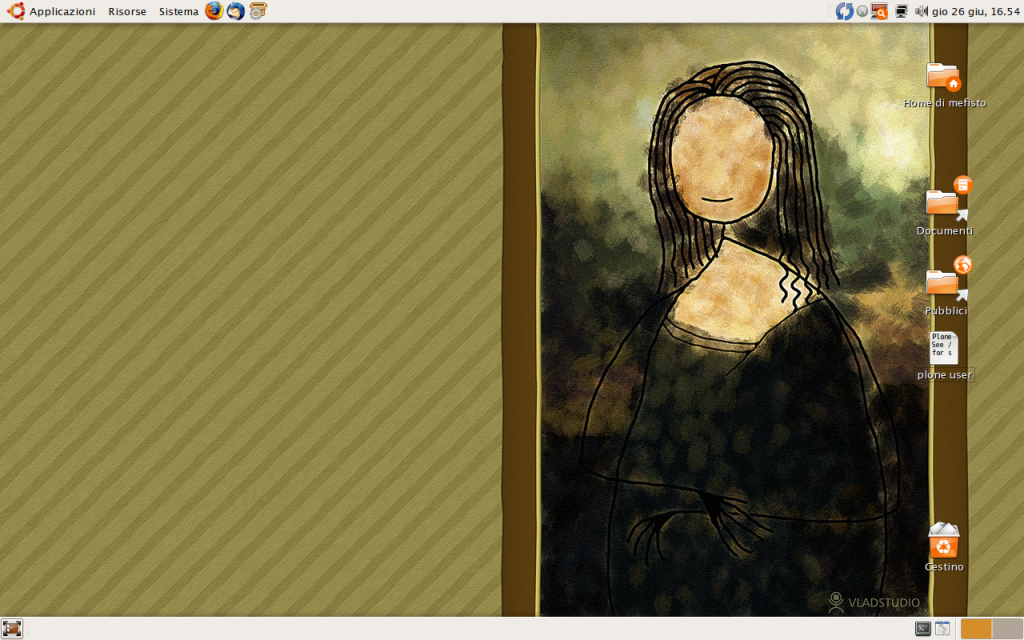Screen dimensions: 1024x640
Task: Click the volume speaker icon
Action: pyautogui.click(x=921, y=11)
